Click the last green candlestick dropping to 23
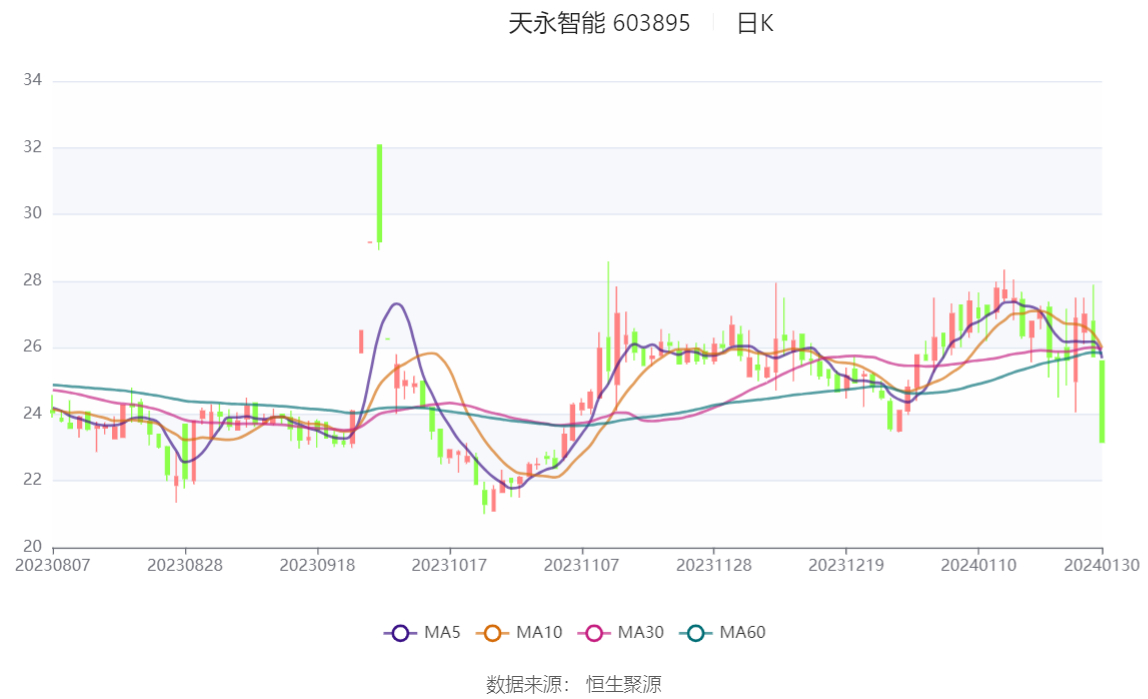Image resolution: width=1148 pixels, height=699 pixels. click(1102, 401)
